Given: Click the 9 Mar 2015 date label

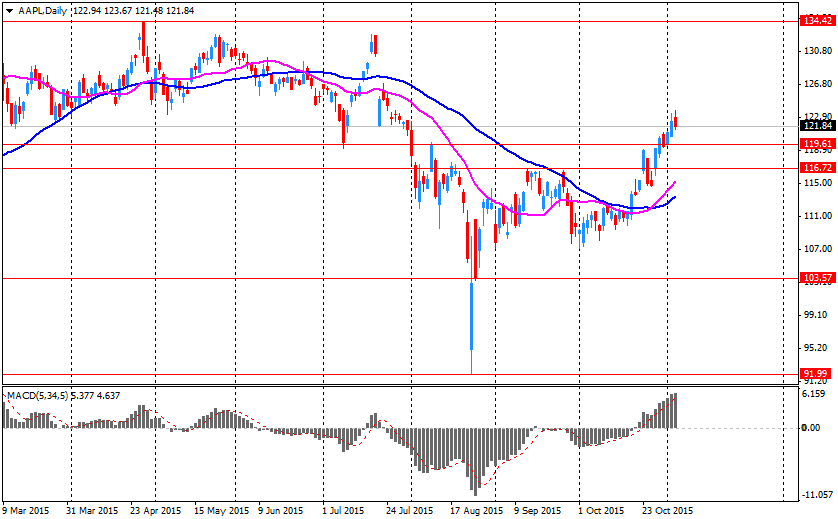Looking at the screenshot, I should (26, 510).
